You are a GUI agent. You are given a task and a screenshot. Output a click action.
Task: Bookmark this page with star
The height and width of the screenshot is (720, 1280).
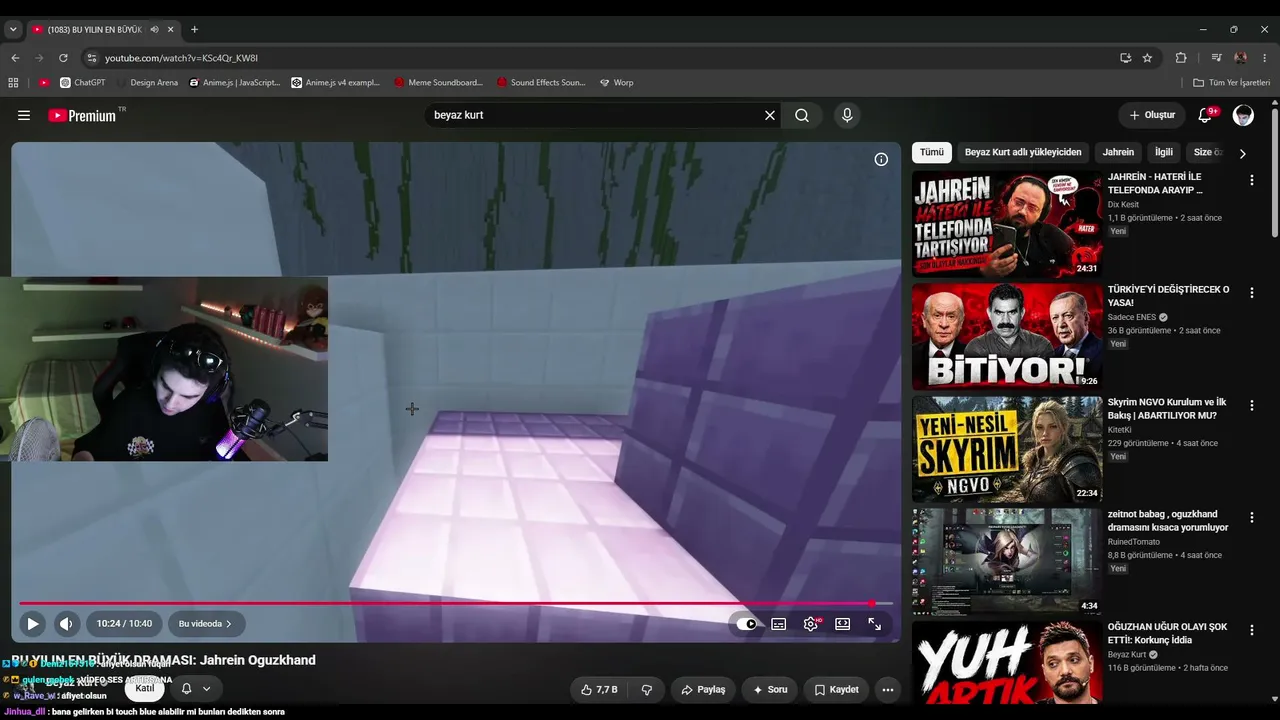click(1147, 58)
